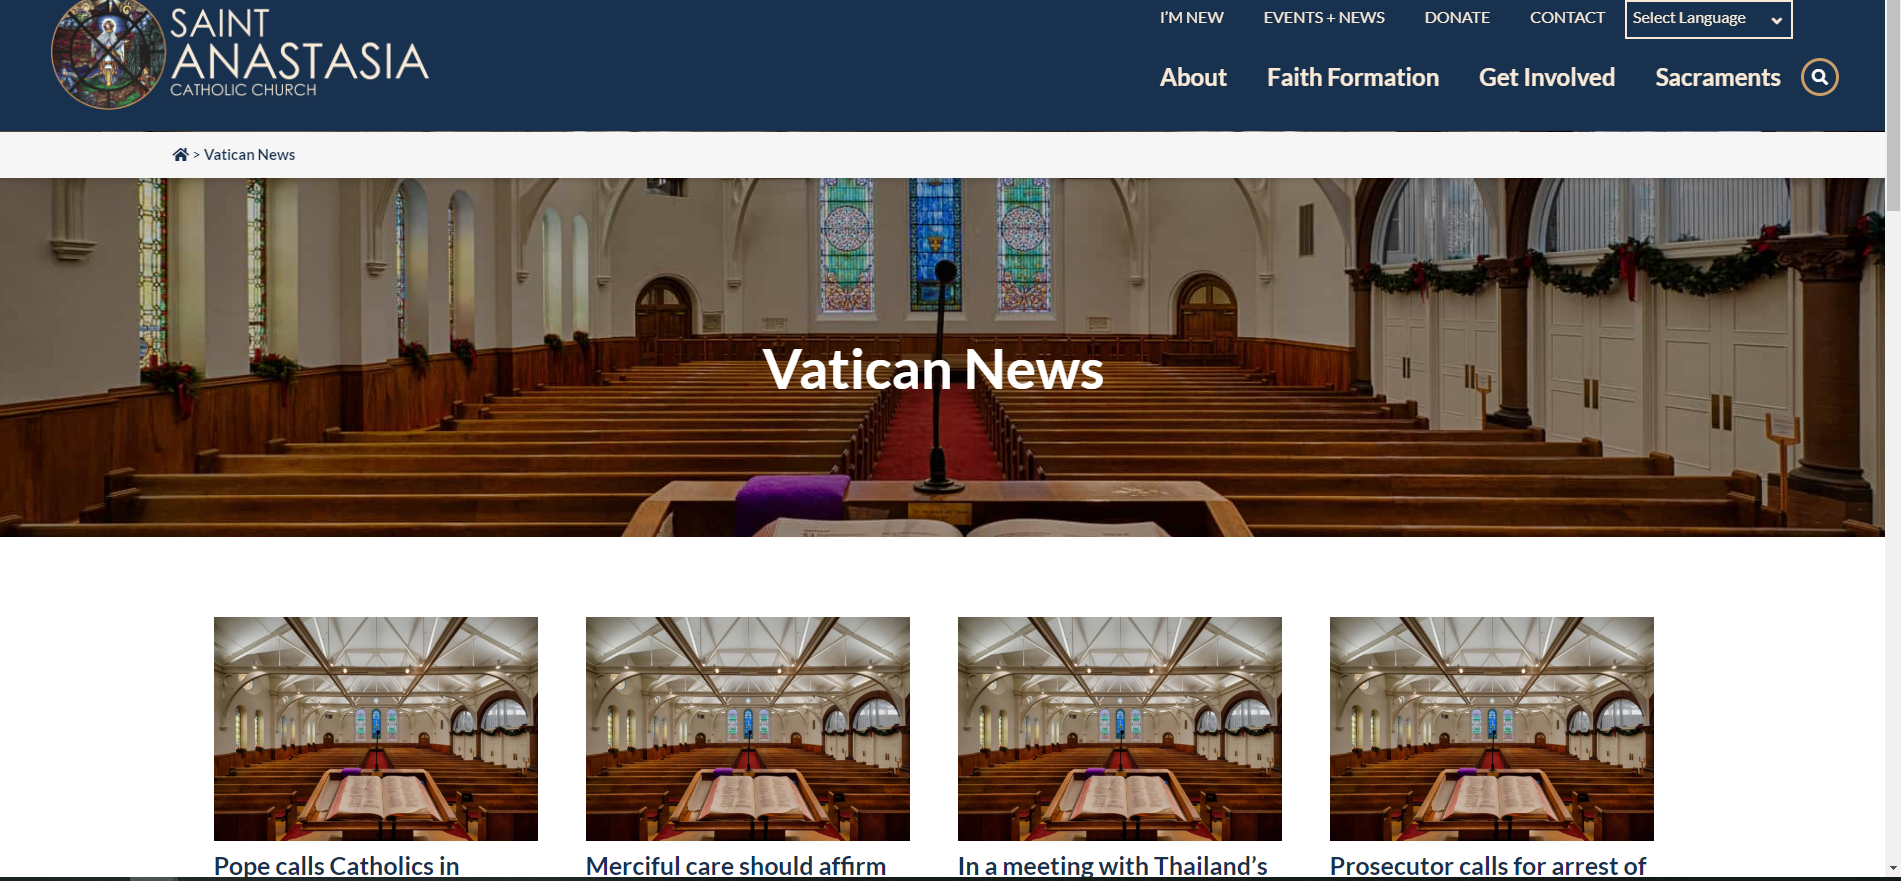Open the Faith Formation menu

pos(1353,77)
